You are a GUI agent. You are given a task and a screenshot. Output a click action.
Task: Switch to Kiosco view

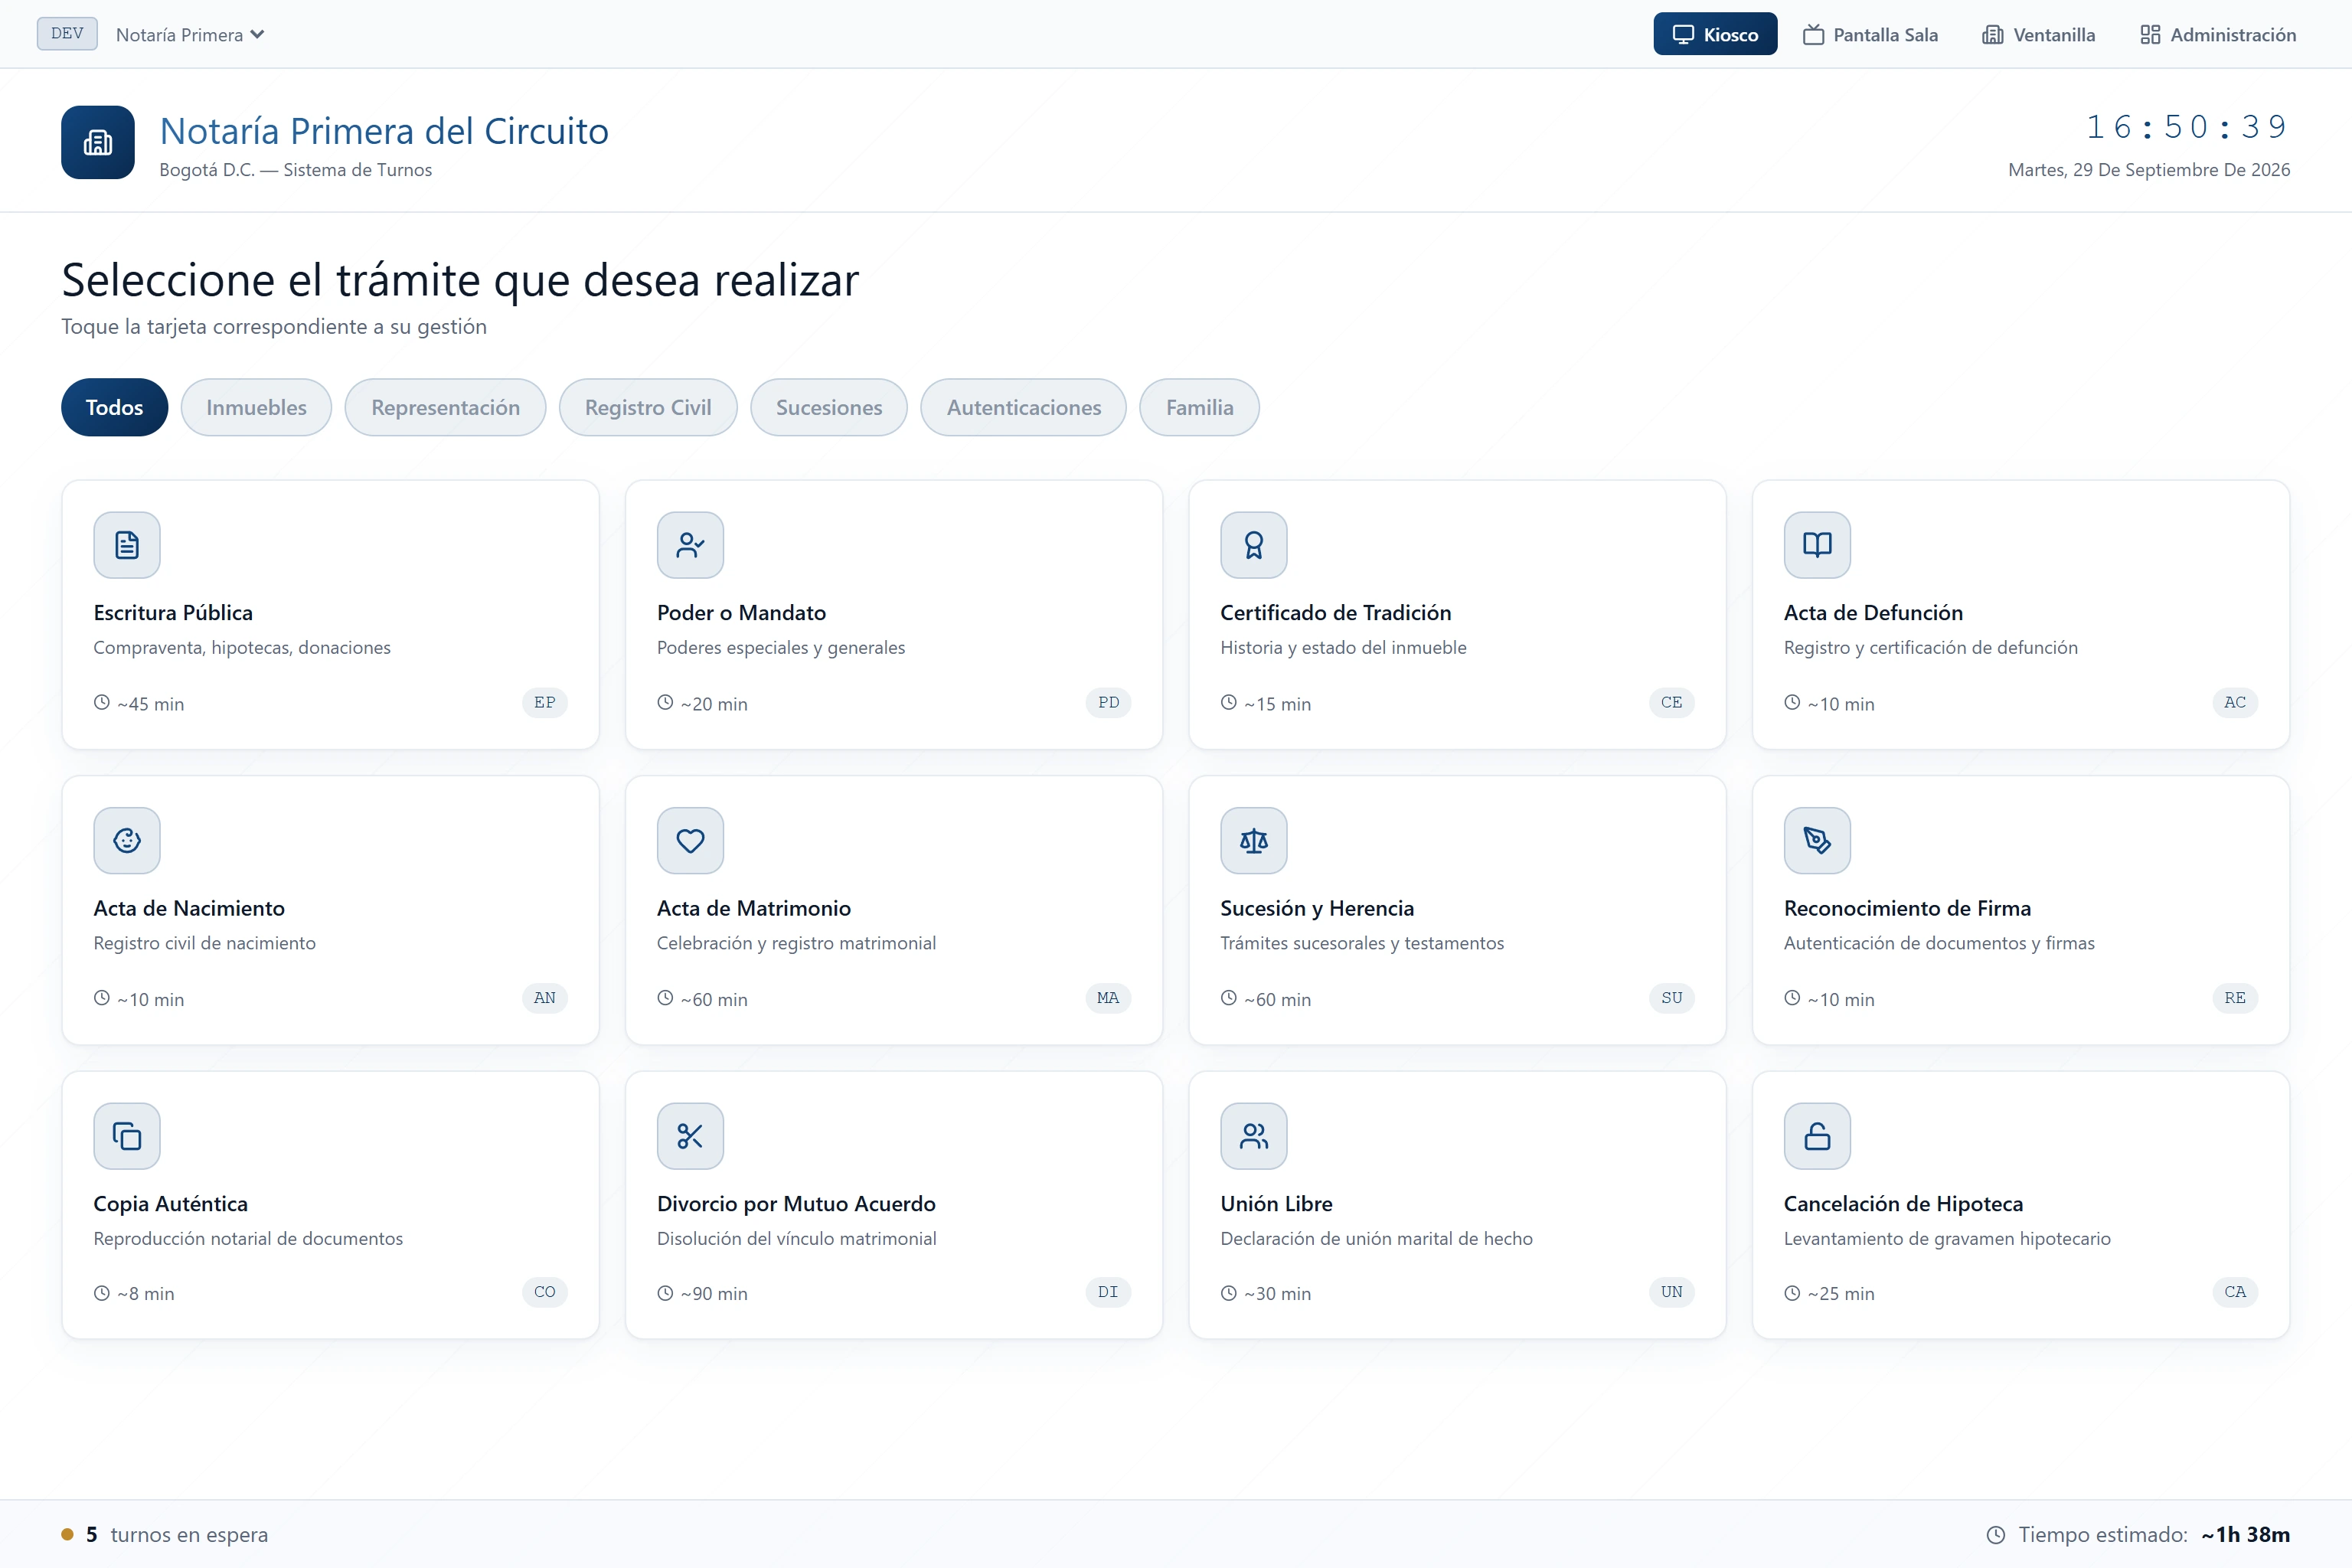pyautogui.click(x=1715, y=34)
